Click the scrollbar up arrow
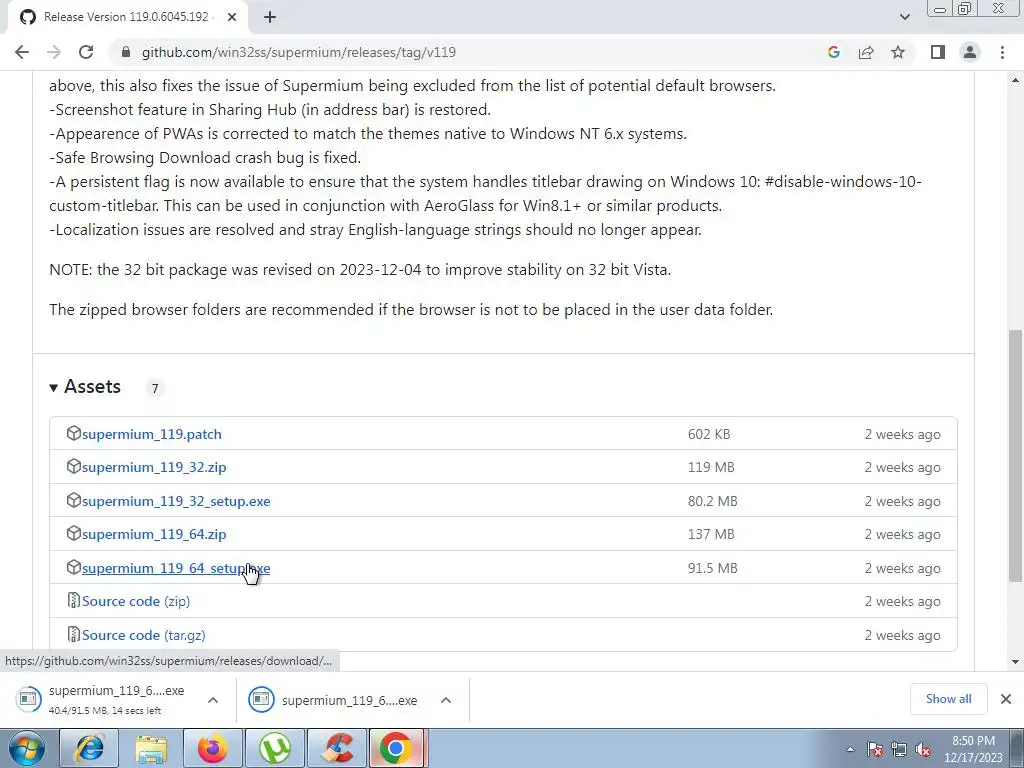The height and width of the screenshot is (768, 1024). click(1016, 80)
